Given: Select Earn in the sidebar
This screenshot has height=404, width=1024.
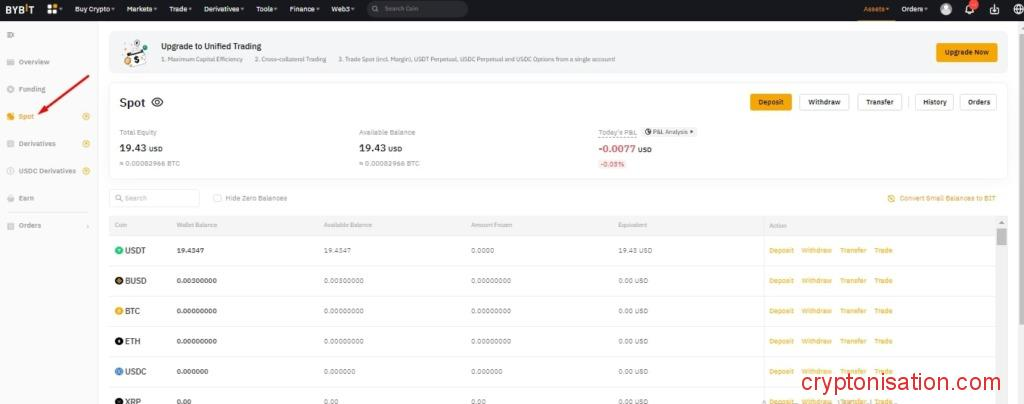Looking at the screenshot, I should [26, 198].
